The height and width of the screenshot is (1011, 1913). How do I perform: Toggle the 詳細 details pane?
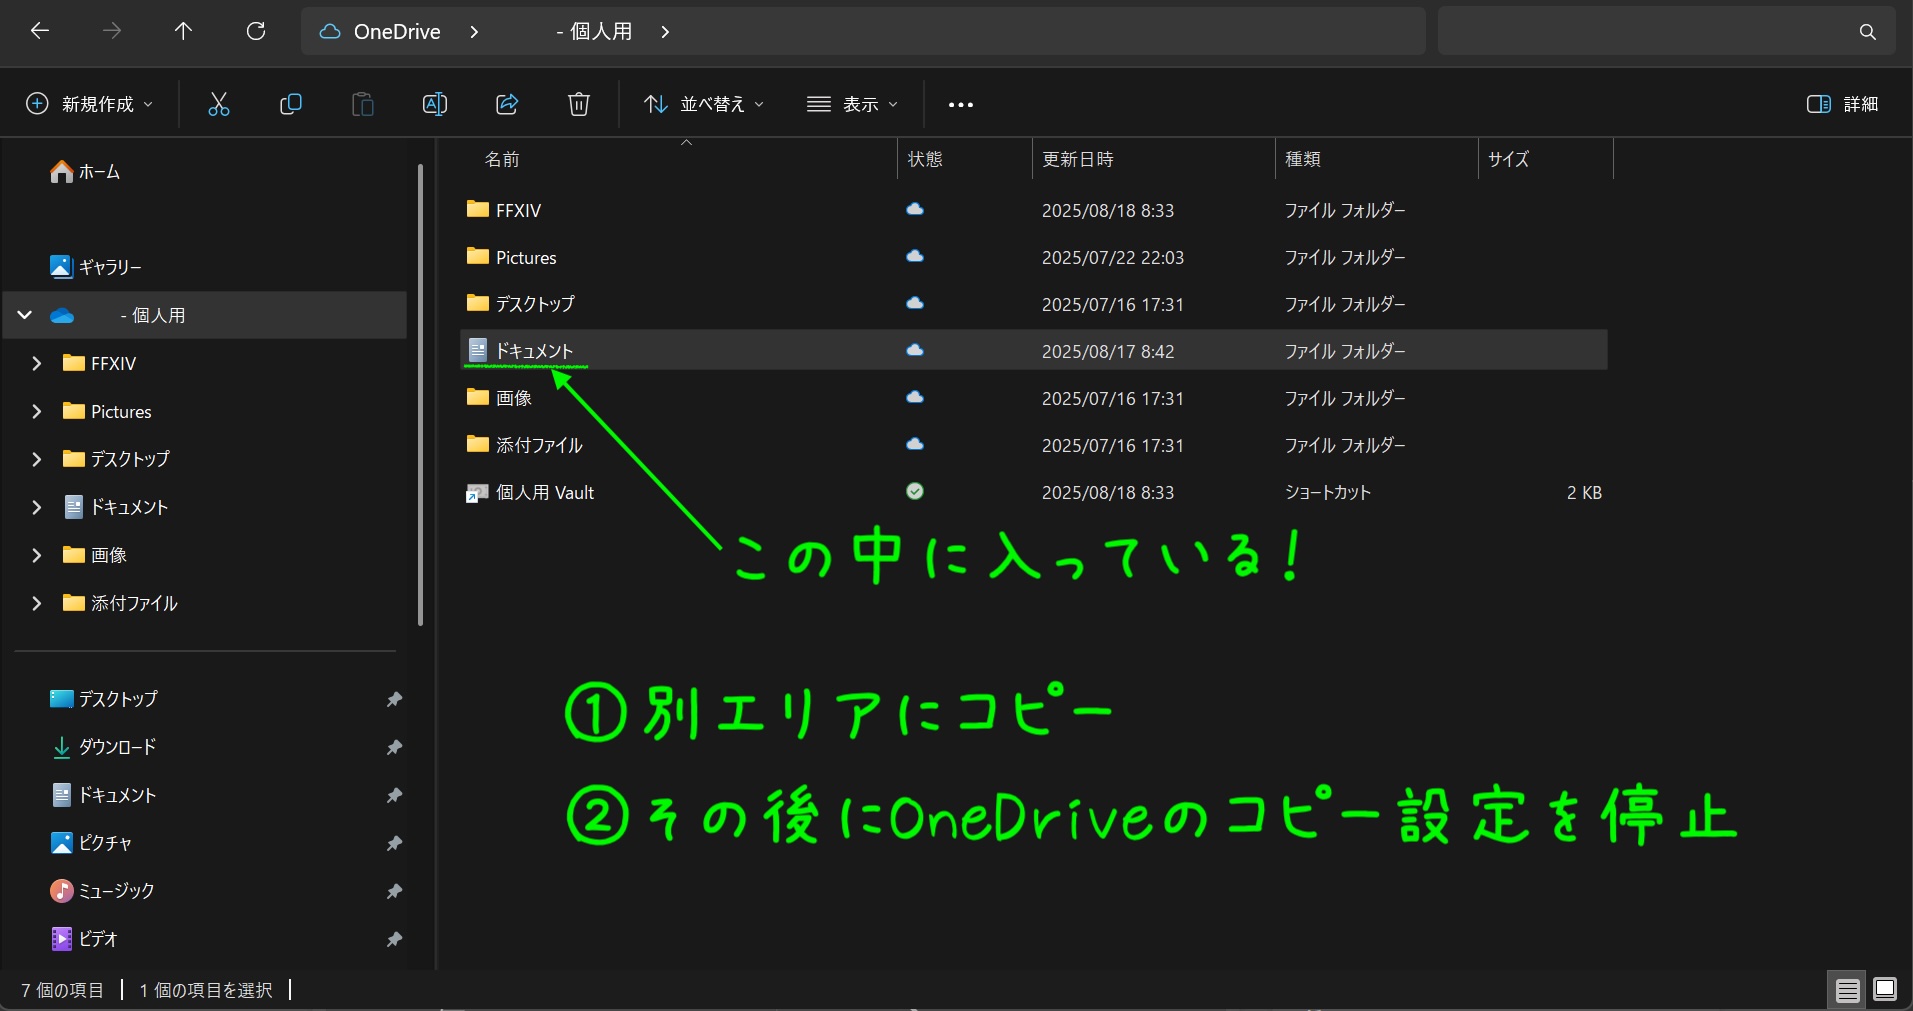(x=1843, y=104)
